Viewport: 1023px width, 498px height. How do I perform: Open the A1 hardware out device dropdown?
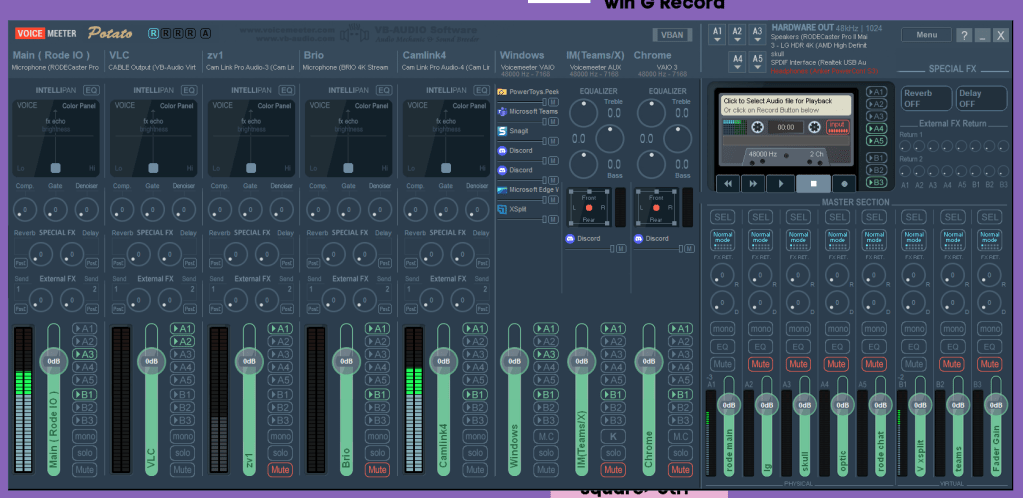click(x=718, y=34)
